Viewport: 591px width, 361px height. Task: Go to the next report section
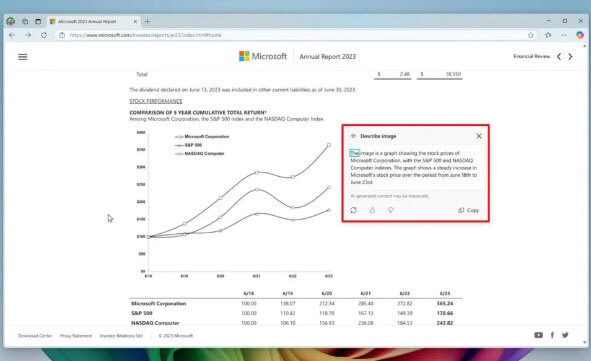(x=570, y=57)
